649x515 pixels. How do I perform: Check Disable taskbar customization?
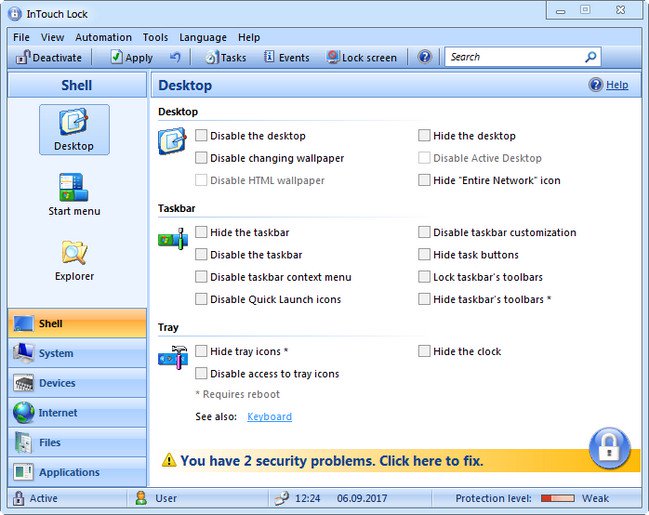click(424, 232)
